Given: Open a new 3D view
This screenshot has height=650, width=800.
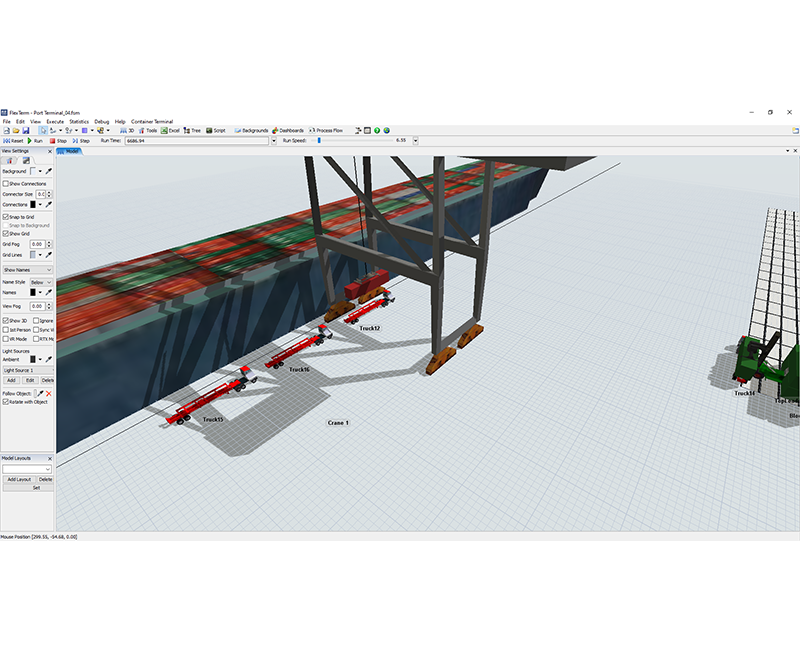Looking at the screenshot, I should pyautogui.click(x=129, y=131).
